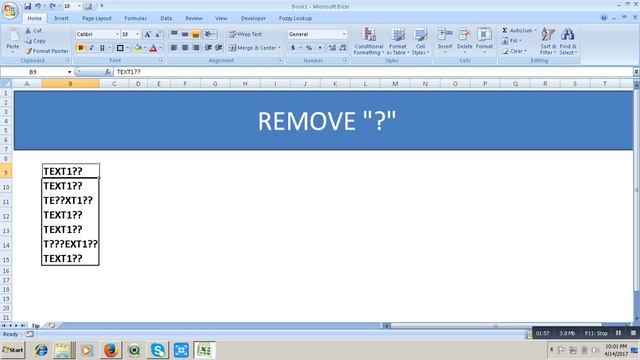This screenshot has height=360, width=640.
Task: Click the Copy command
Action: click(x=35, y=41)
